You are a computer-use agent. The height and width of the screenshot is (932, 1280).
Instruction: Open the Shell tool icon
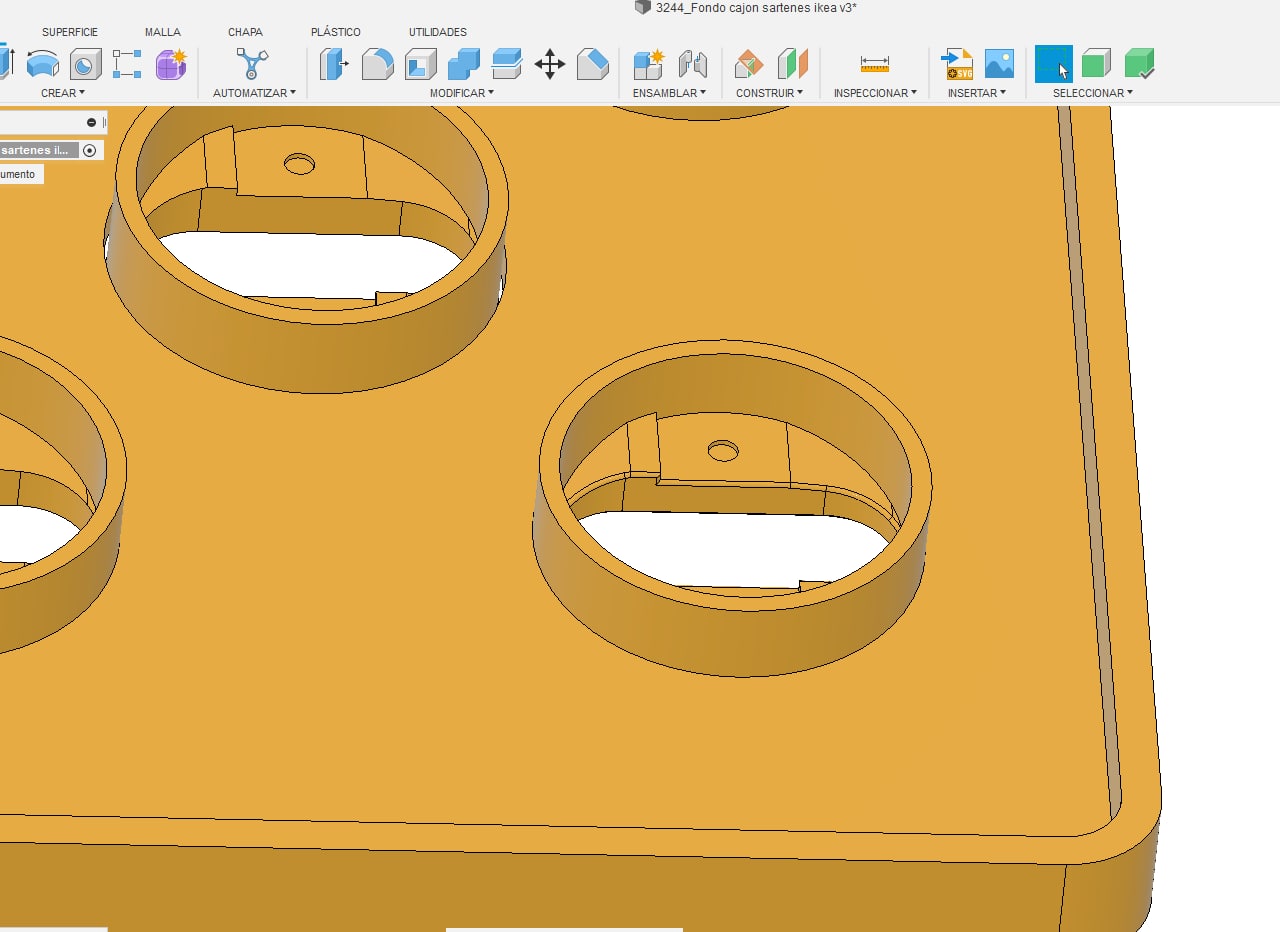(x=420, y=64)
